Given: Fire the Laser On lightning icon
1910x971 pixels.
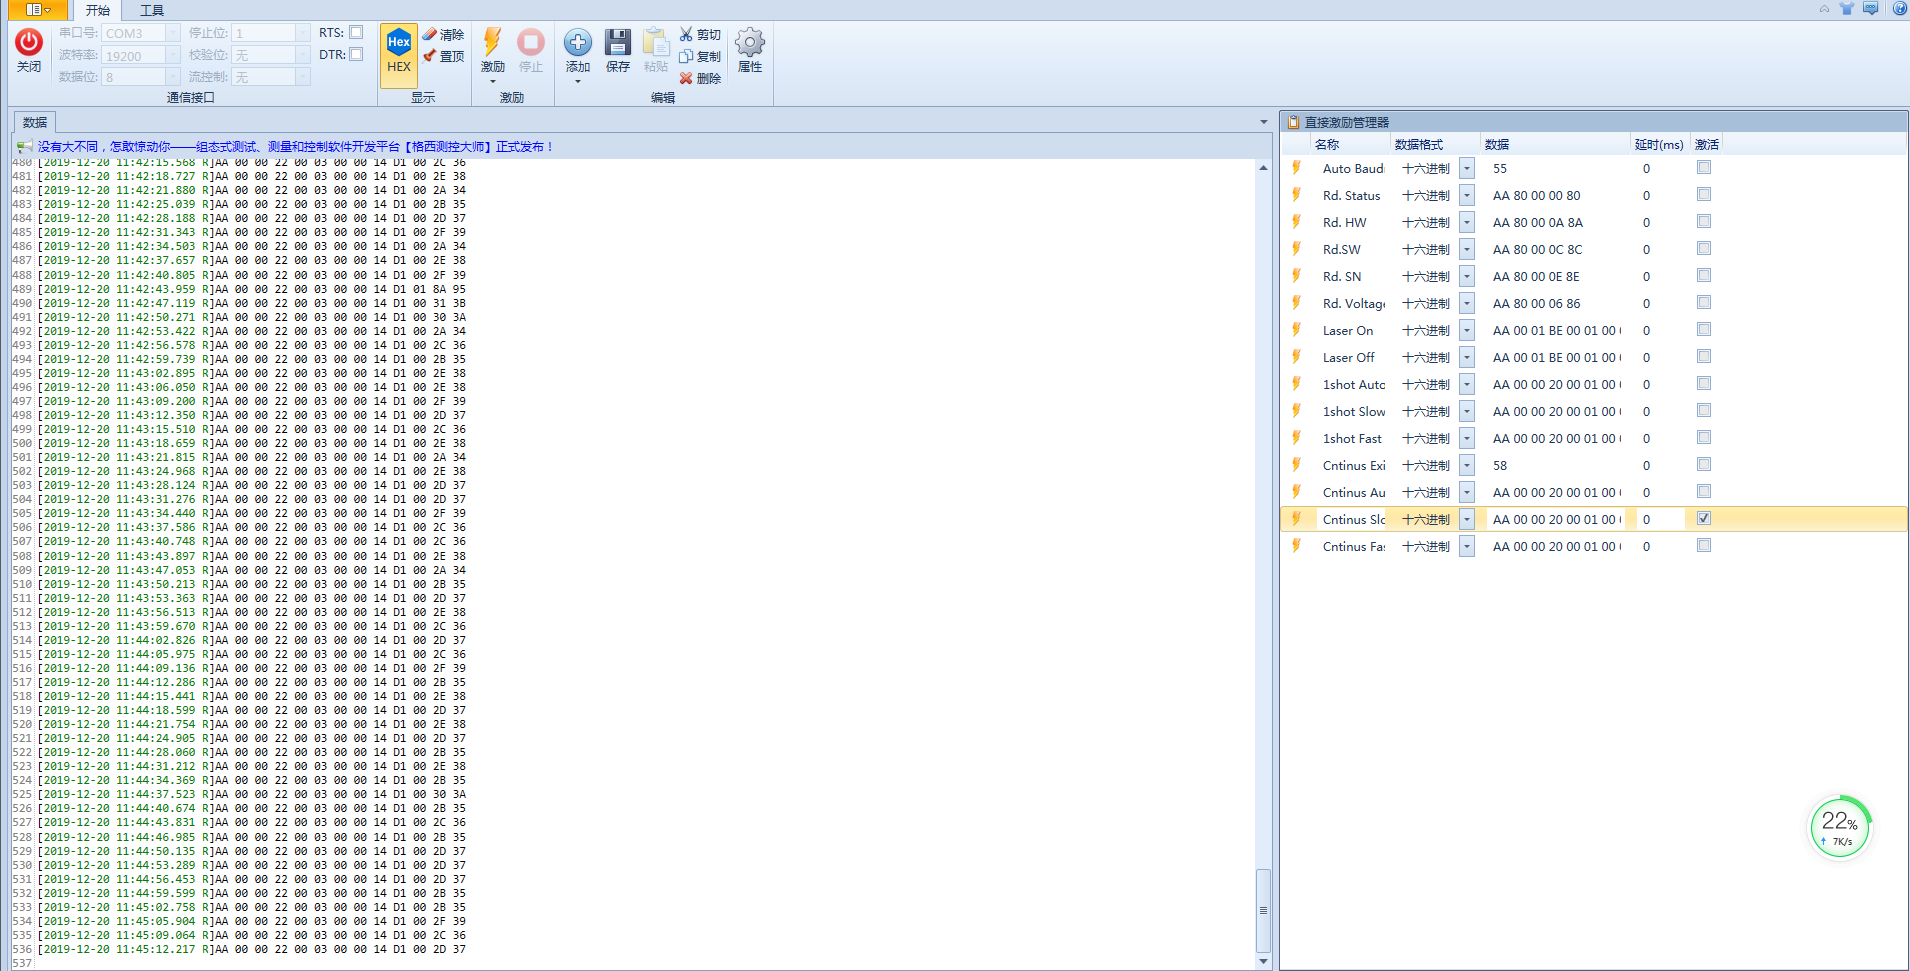Looking at the screenshot, I should pos(1297,330).
